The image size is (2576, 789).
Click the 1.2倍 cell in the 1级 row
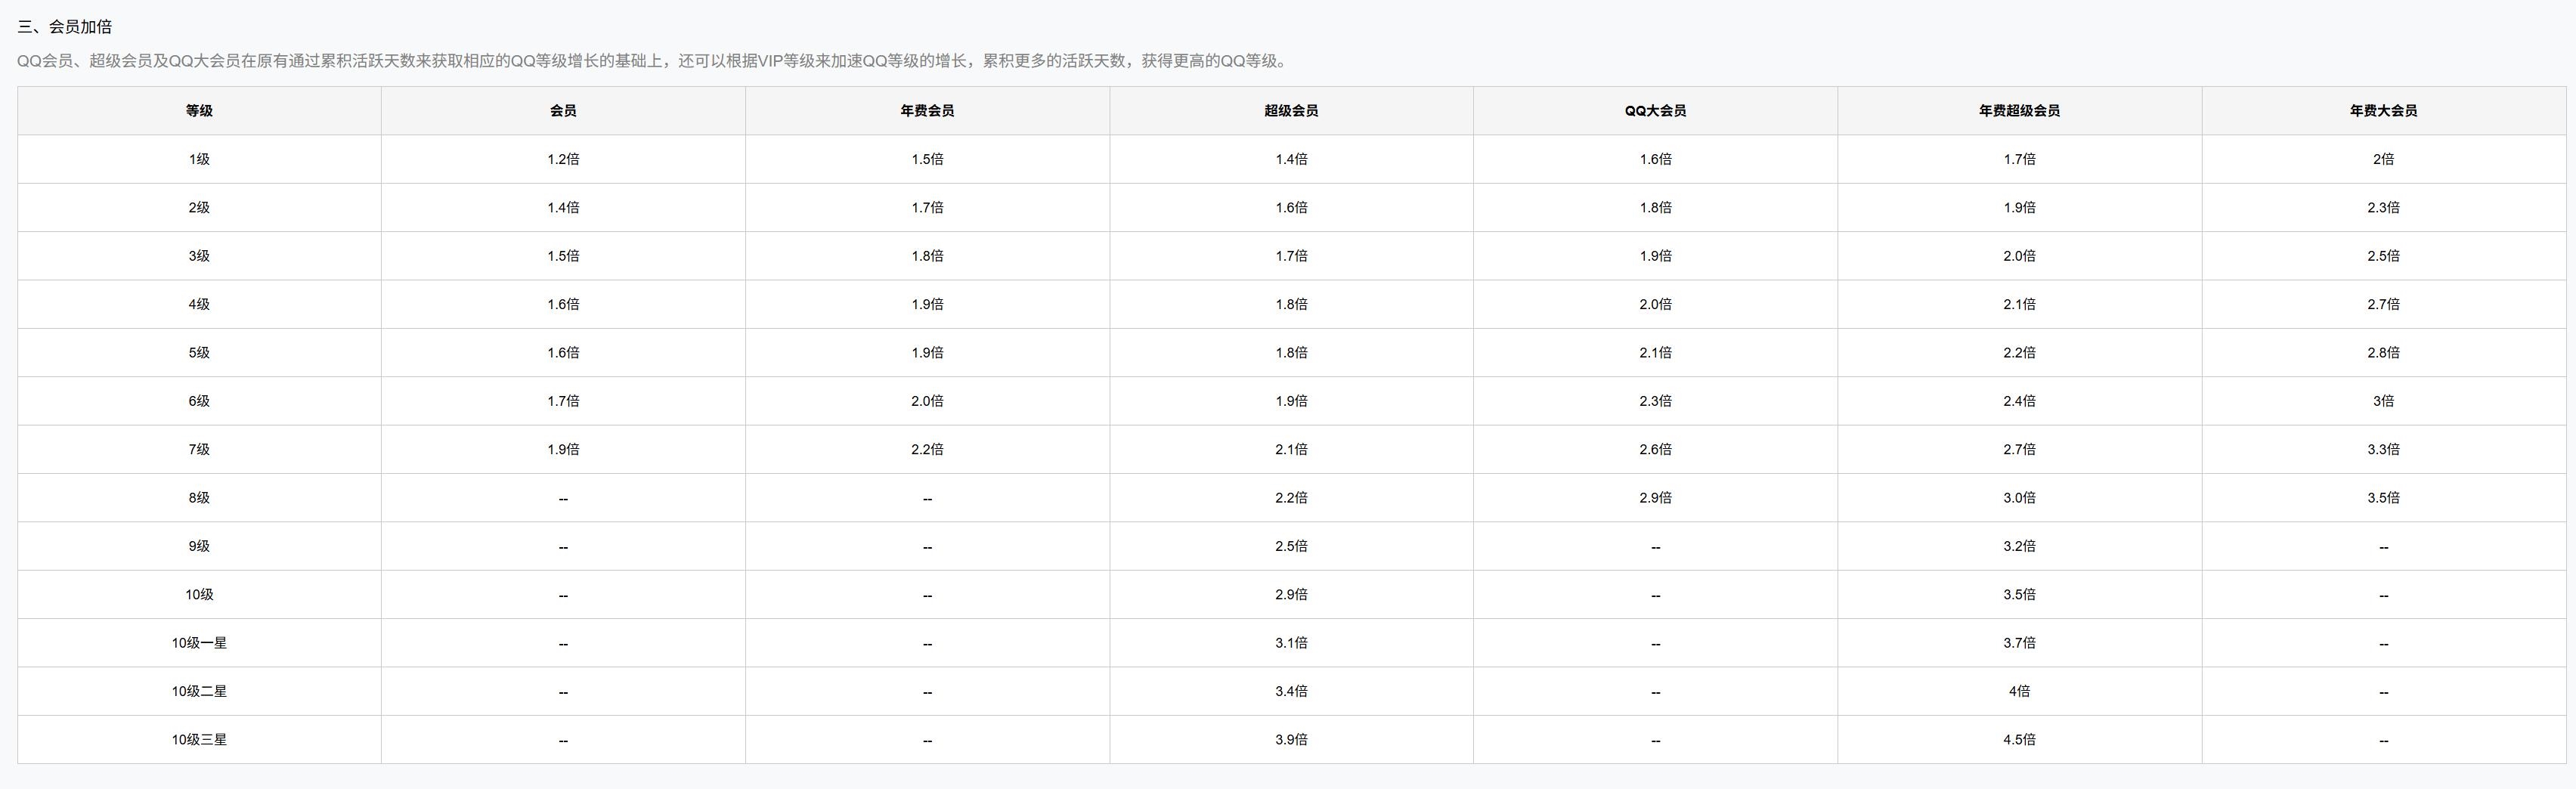click(563, 159)
